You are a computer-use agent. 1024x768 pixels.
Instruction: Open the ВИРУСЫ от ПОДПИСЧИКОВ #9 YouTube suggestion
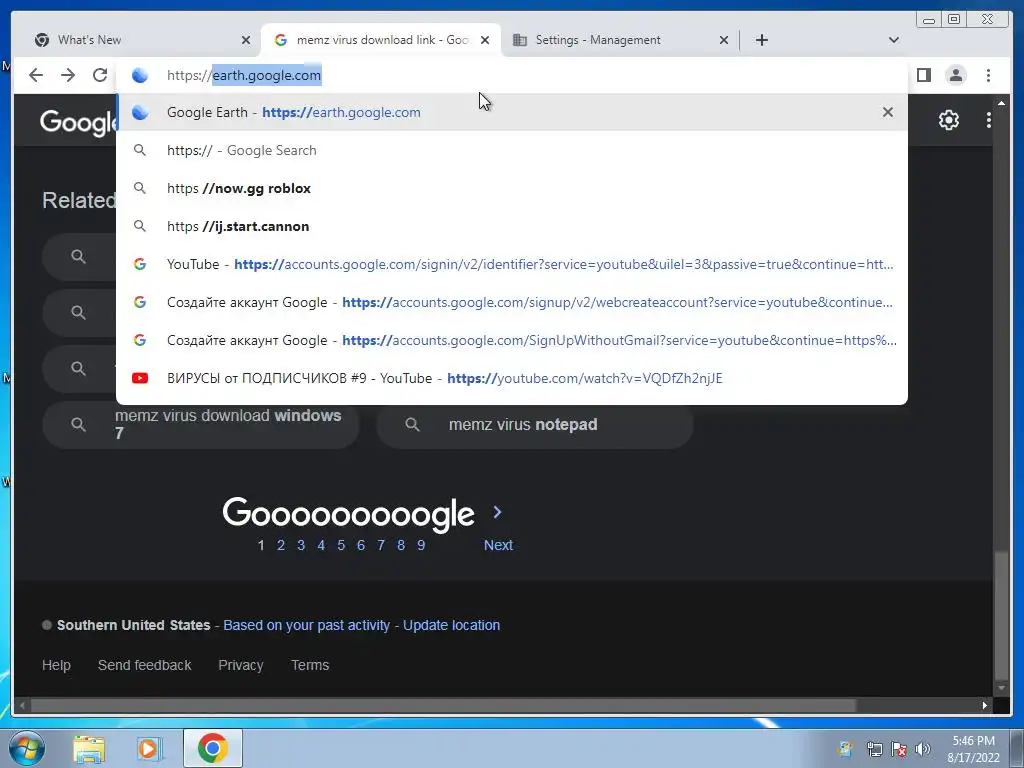[511, 378]
